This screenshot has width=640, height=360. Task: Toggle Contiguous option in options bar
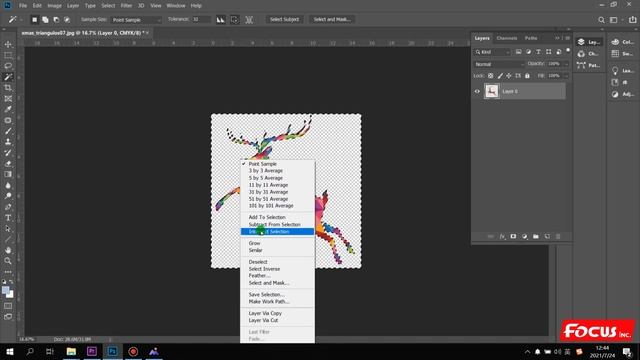click(234, 20)
